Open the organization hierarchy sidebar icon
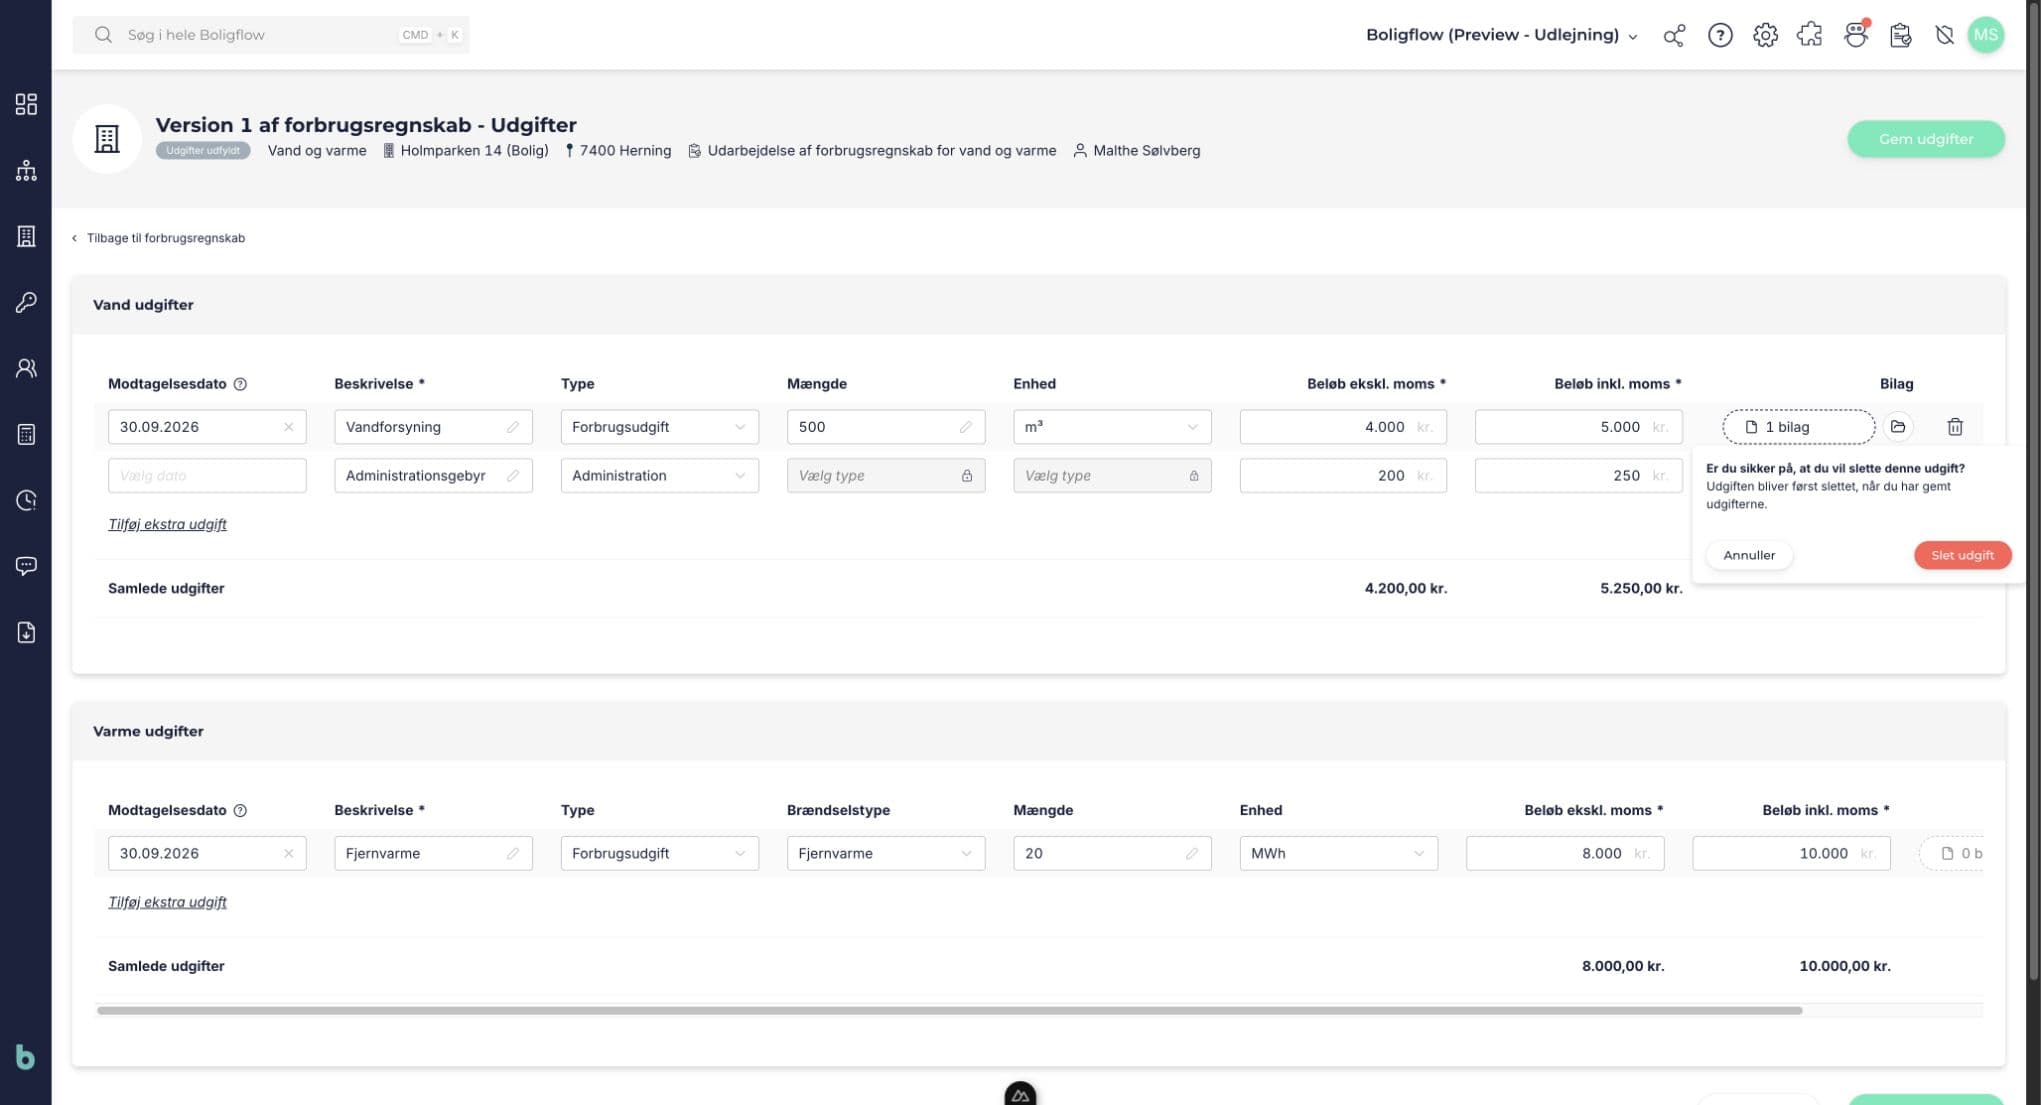 click(x=26, y=170)
